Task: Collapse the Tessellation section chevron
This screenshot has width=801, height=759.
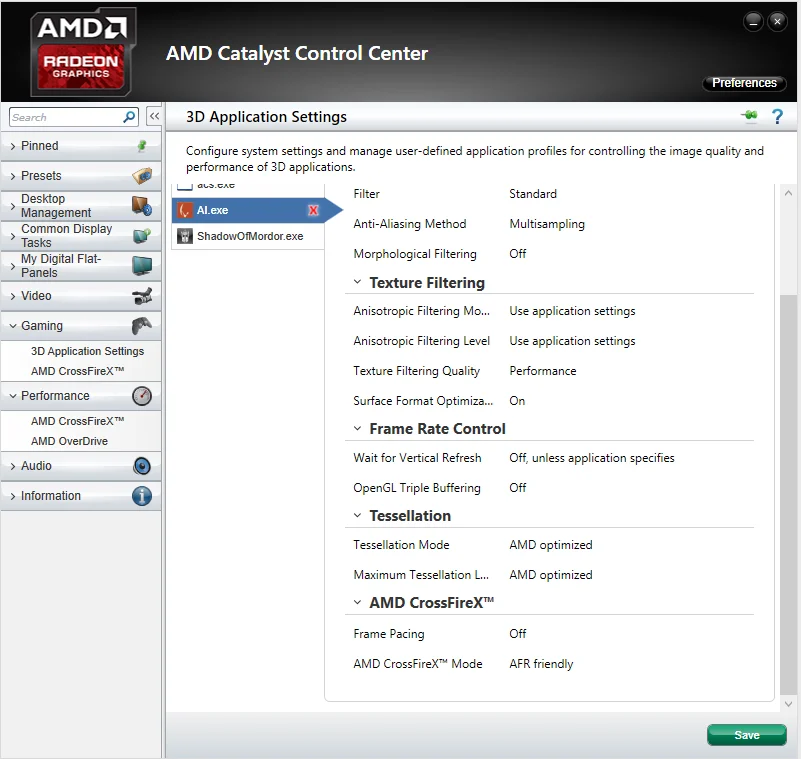Action: tap(358, 515)
